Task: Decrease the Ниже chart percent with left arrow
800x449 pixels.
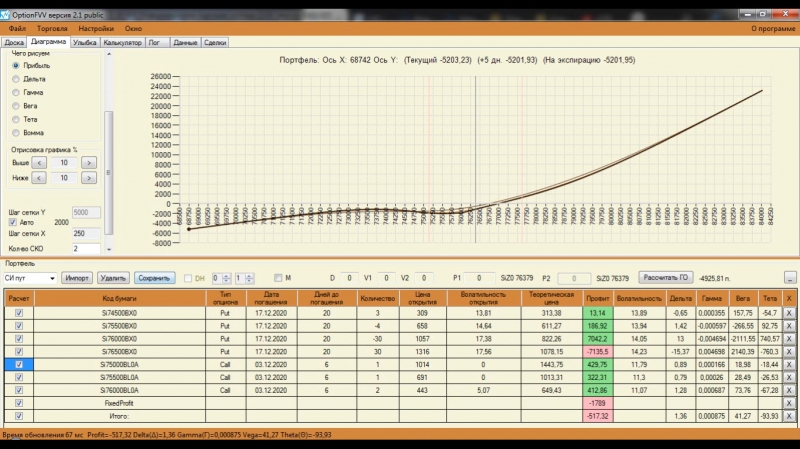Action: (39, 178)
